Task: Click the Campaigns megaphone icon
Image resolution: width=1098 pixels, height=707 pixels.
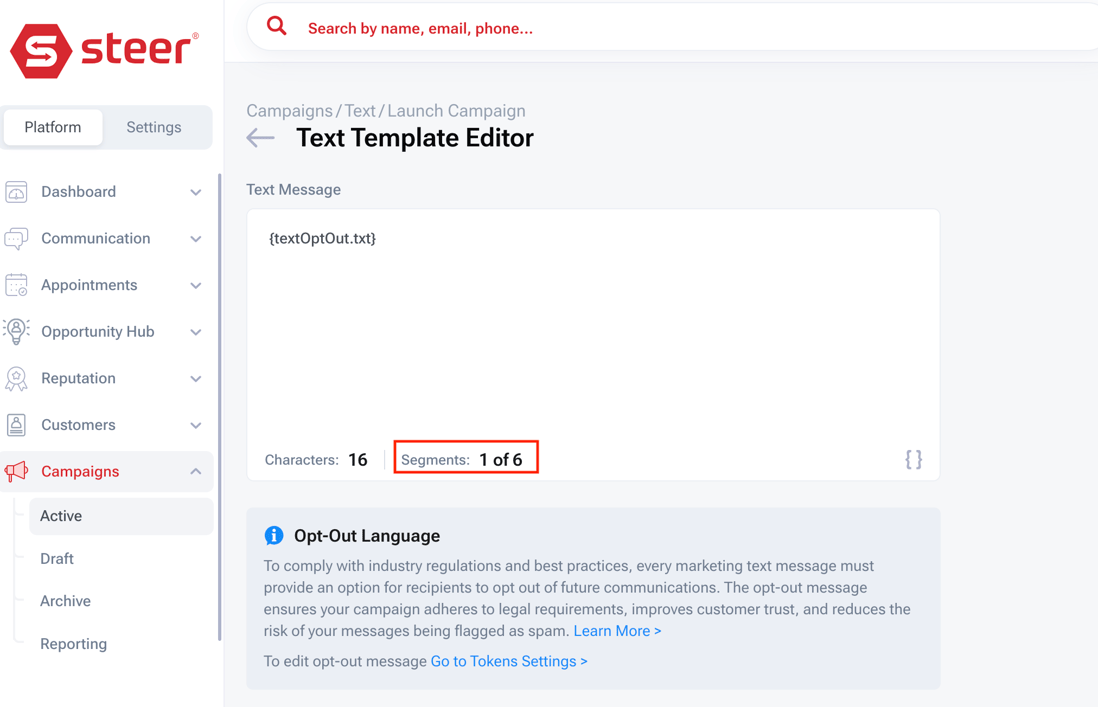Action: pyautogui.click(x=16, y=471)
